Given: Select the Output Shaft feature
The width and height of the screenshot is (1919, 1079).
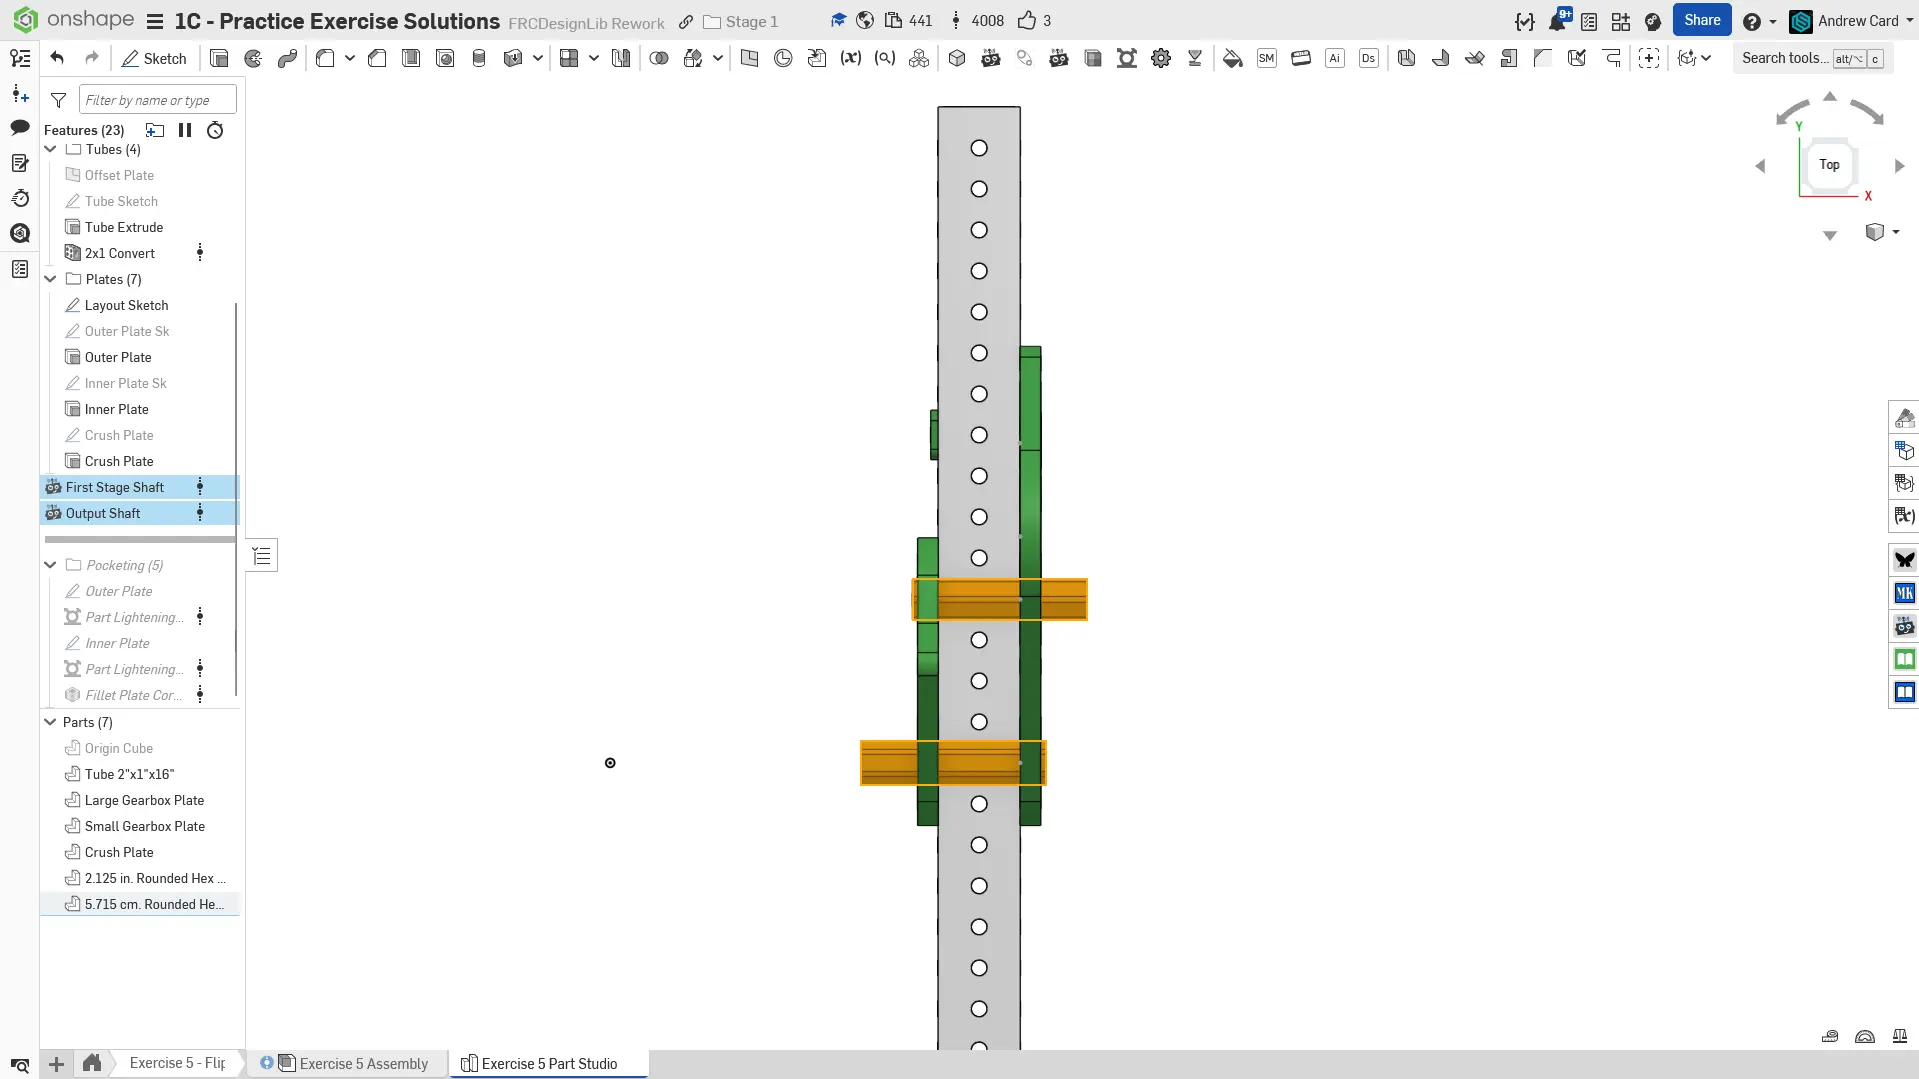Looking at the screenshot, I should [x=103, y=513].
